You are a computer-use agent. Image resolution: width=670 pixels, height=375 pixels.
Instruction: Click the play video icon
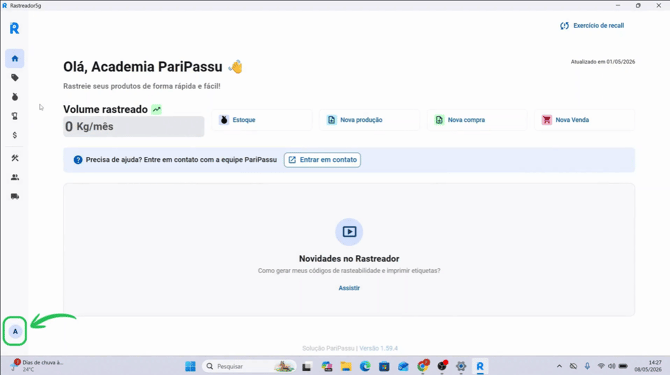[x=349, y=232]
